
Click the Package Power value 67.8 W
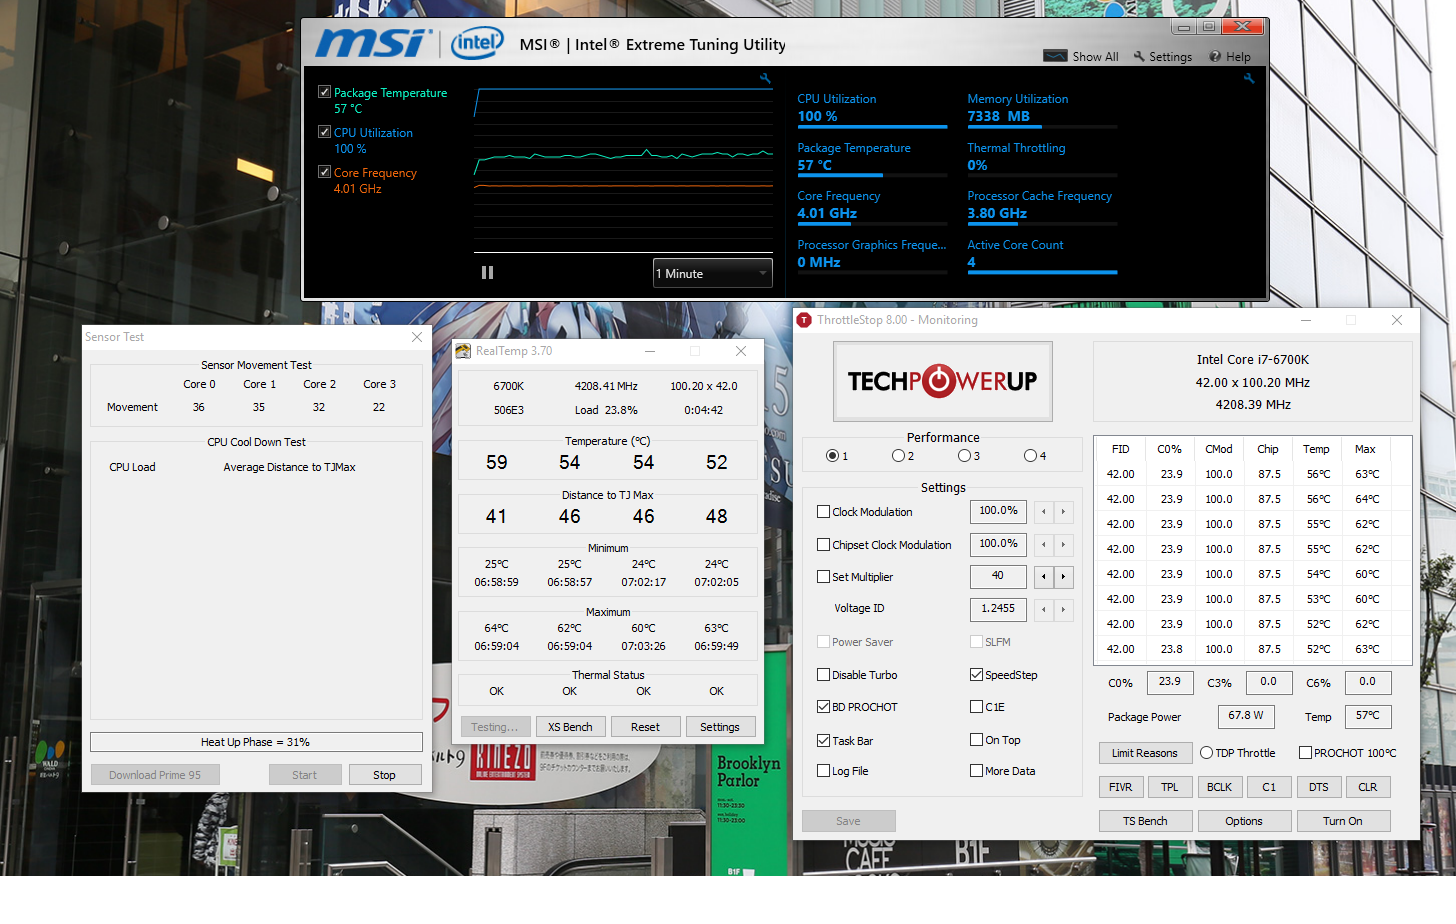(1246, 716)
